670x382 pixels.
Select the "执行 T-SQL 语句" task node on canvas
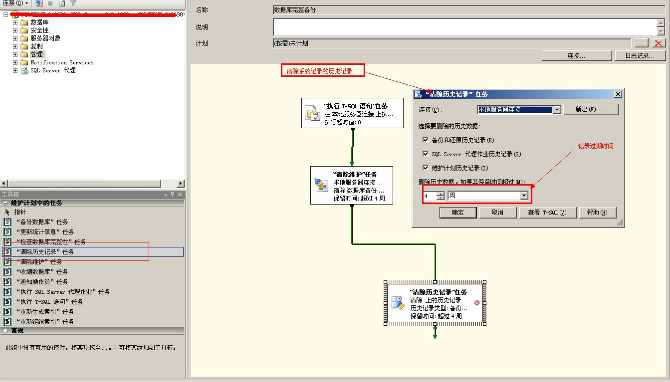pos(352,113)
